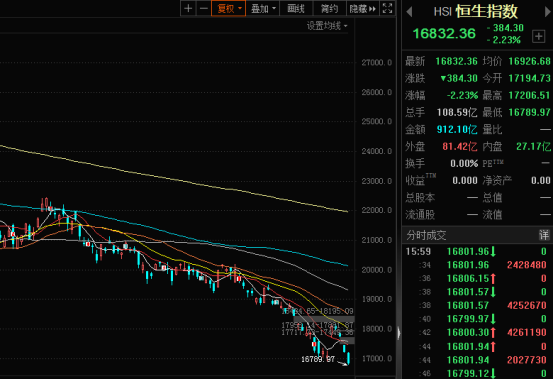
Task: Click the 16789.97 low marker on chart
Action: [318, 359]
